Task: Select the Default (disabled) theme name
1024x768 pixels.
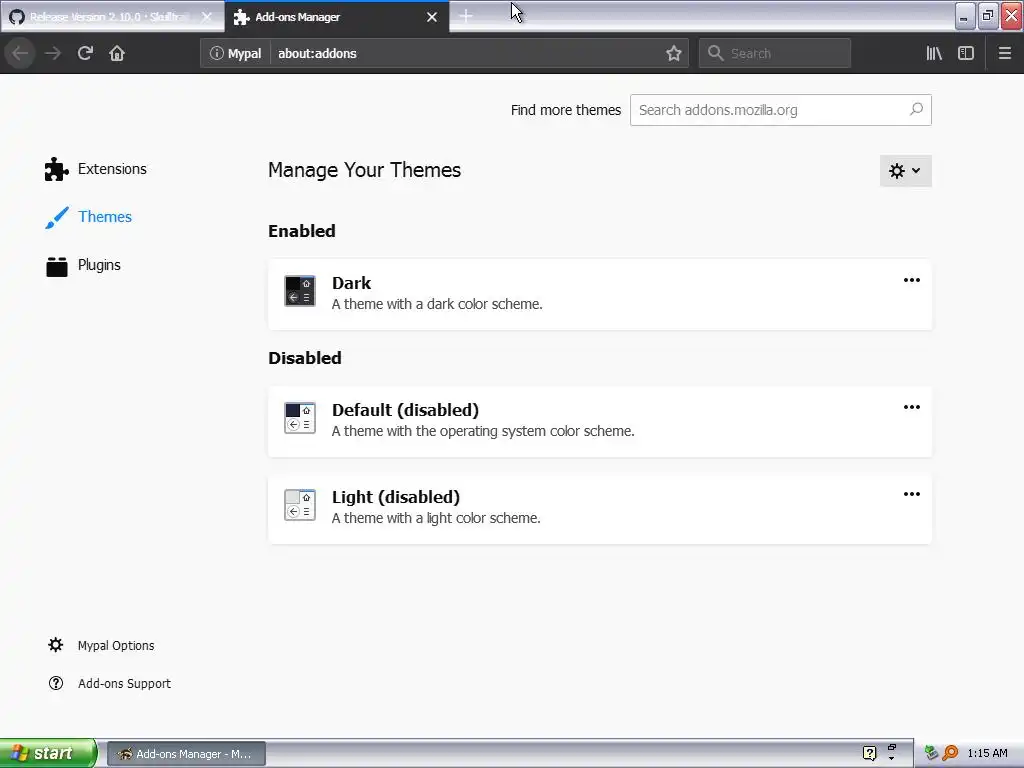Action: click(x=405, y=410)
